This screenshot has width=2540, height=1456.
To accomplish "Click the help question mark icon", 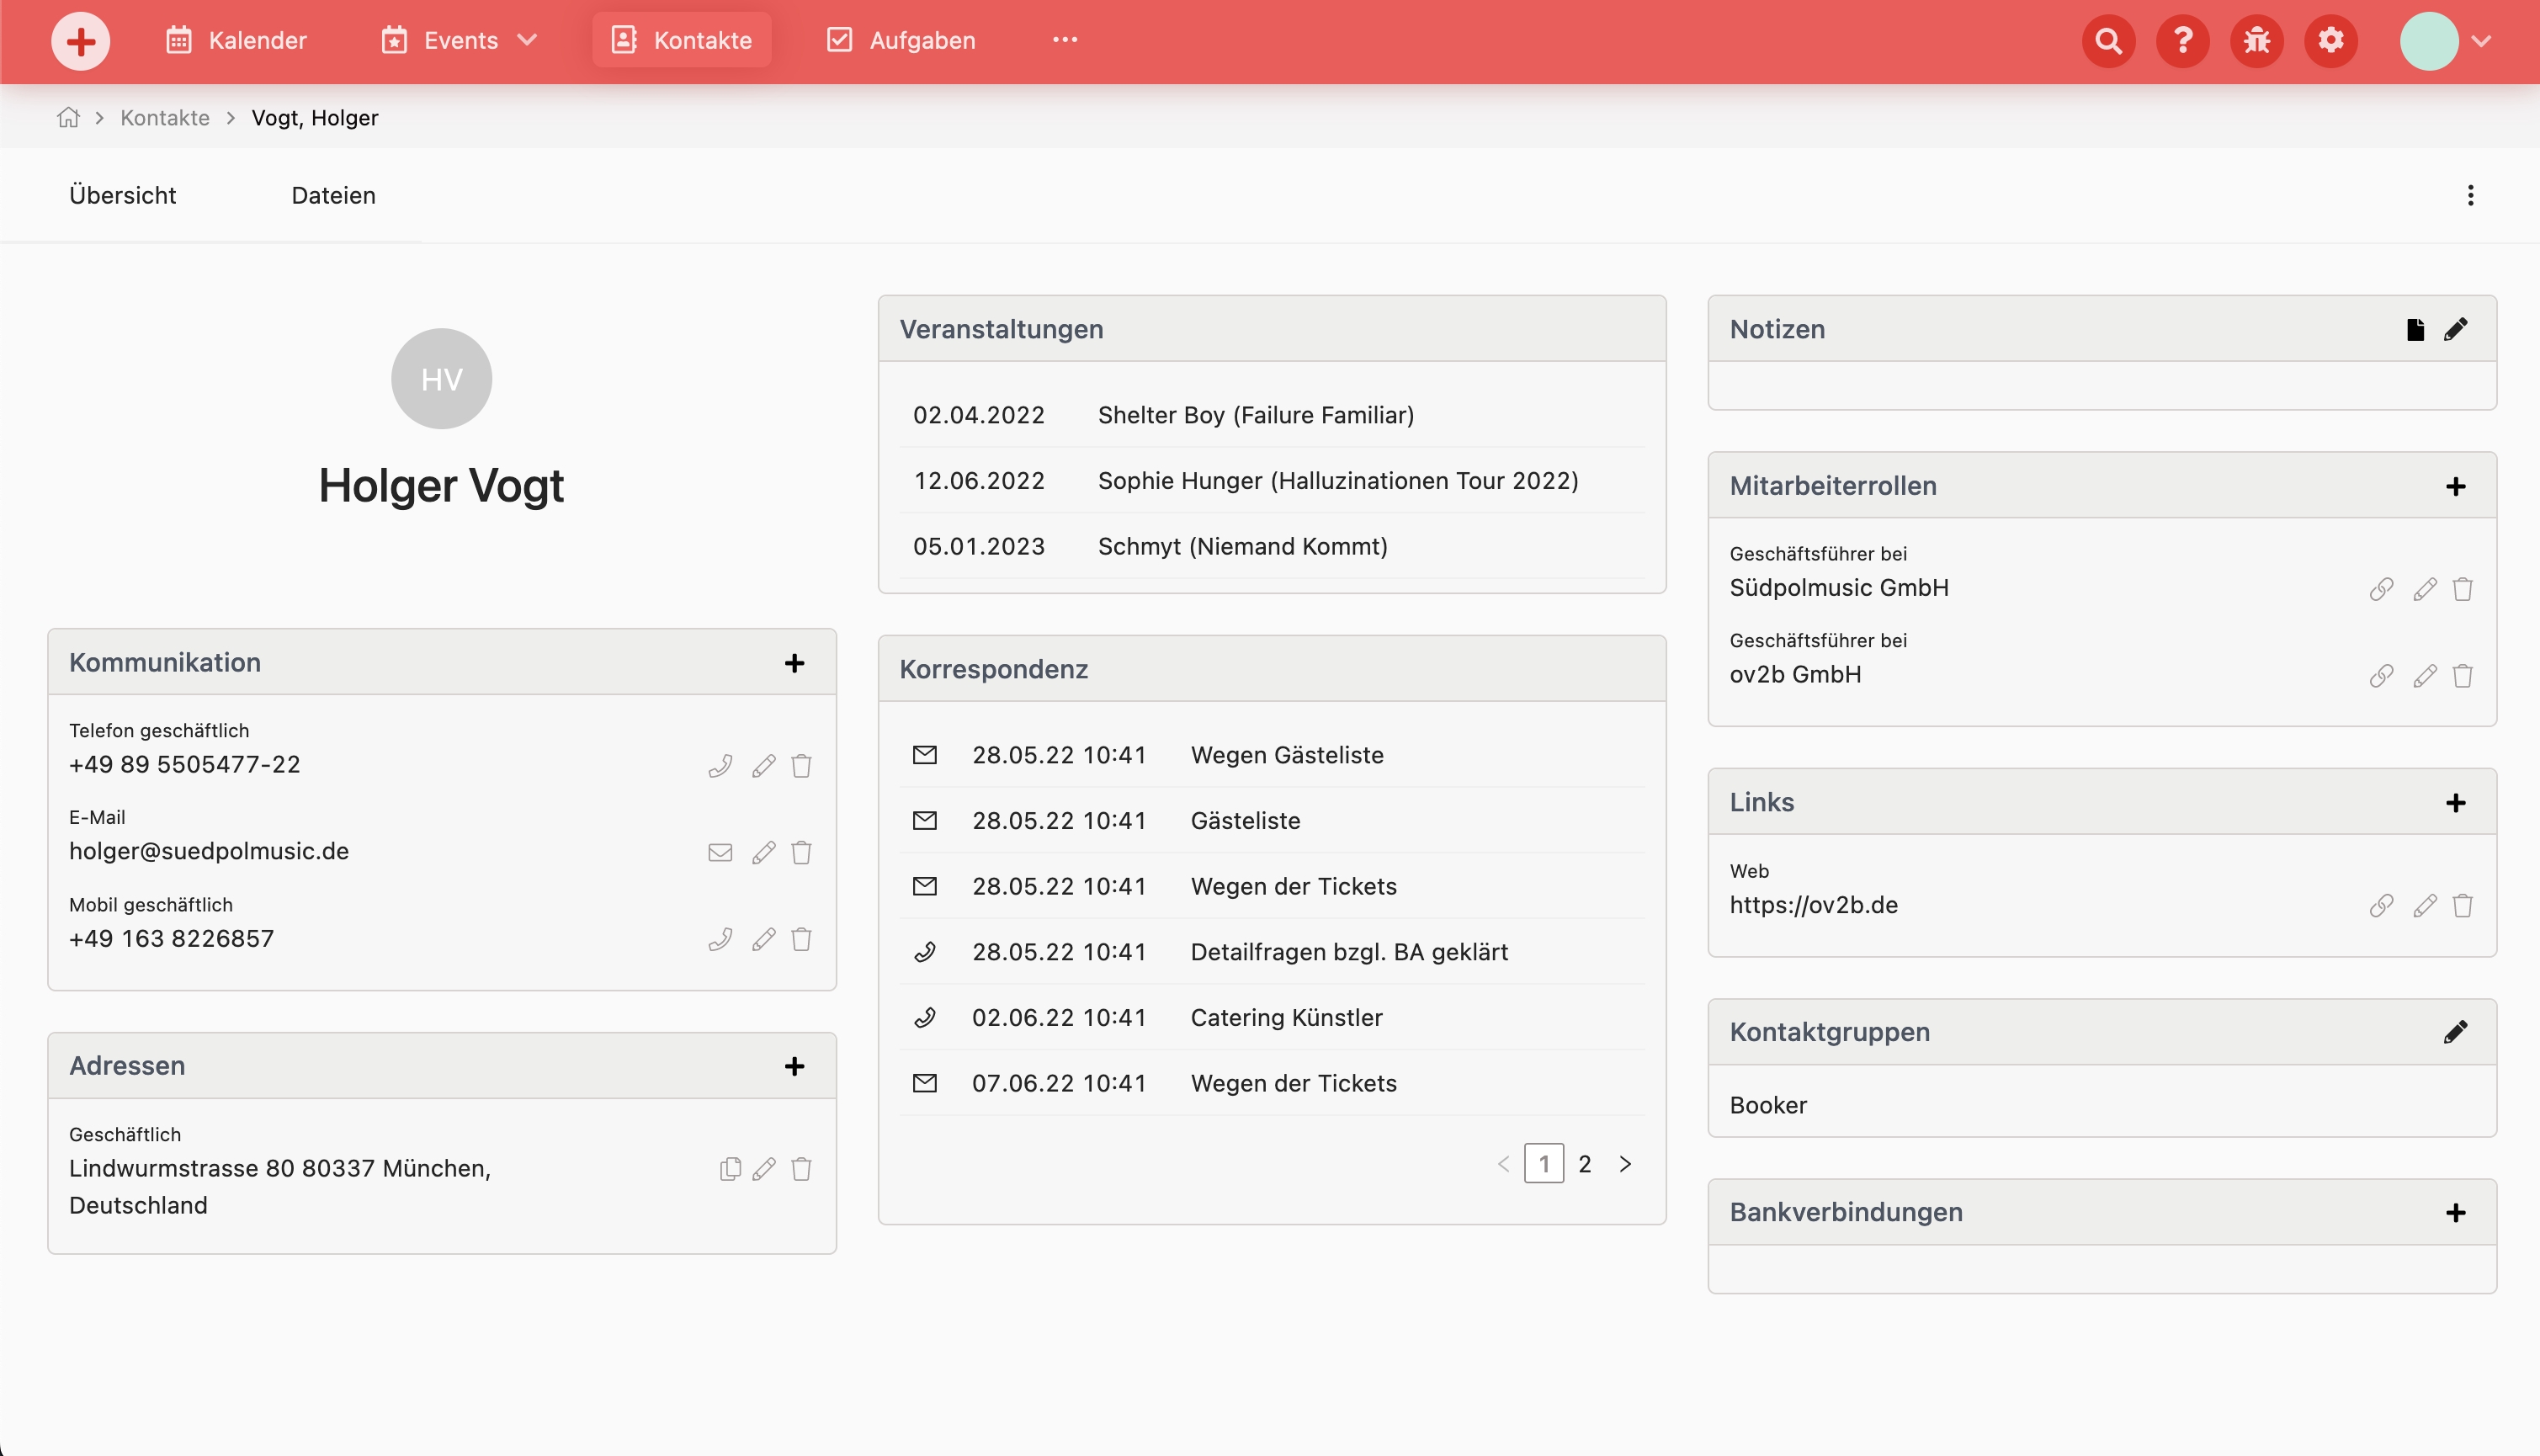I will tap(2182, 41).
